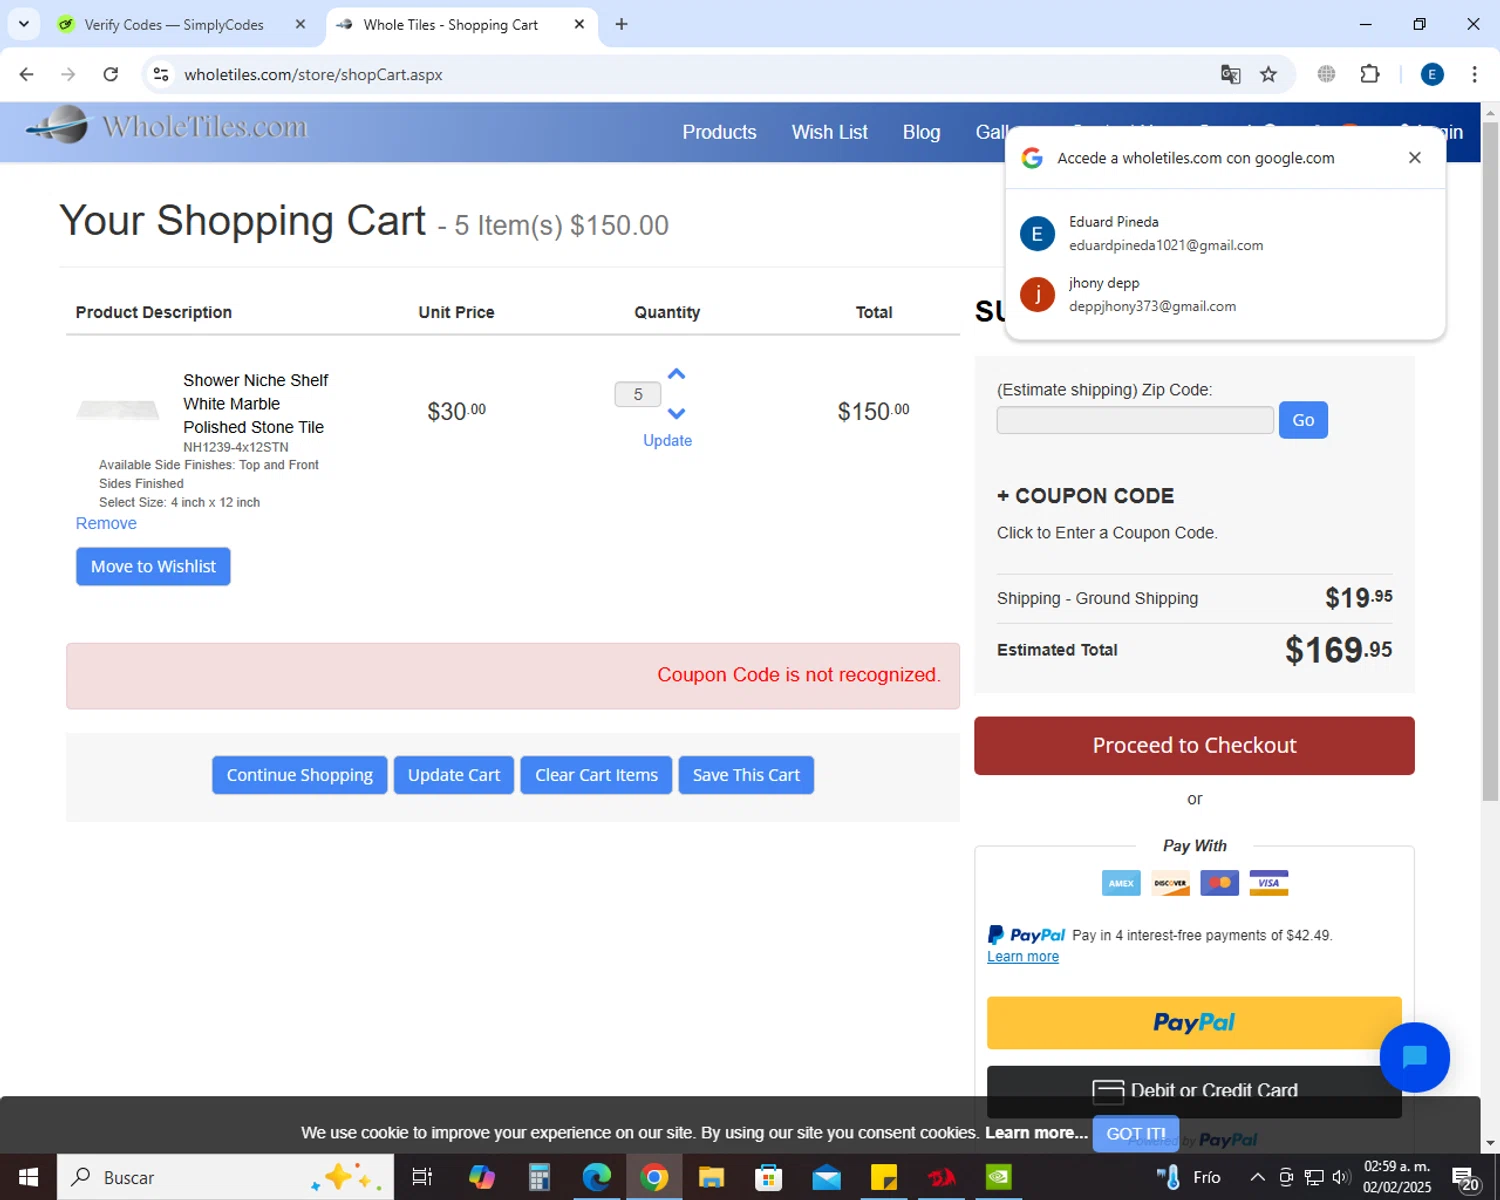Open Wish List in navigation
Image resolution: width=1500 pixels, height=1200 pixels.
pyautogui.click(x=829, y=132)
